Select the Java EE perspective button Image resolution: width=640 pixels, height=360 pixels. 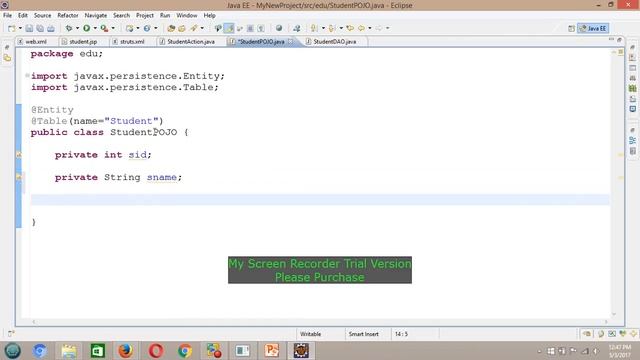click(x=593, y=28)
